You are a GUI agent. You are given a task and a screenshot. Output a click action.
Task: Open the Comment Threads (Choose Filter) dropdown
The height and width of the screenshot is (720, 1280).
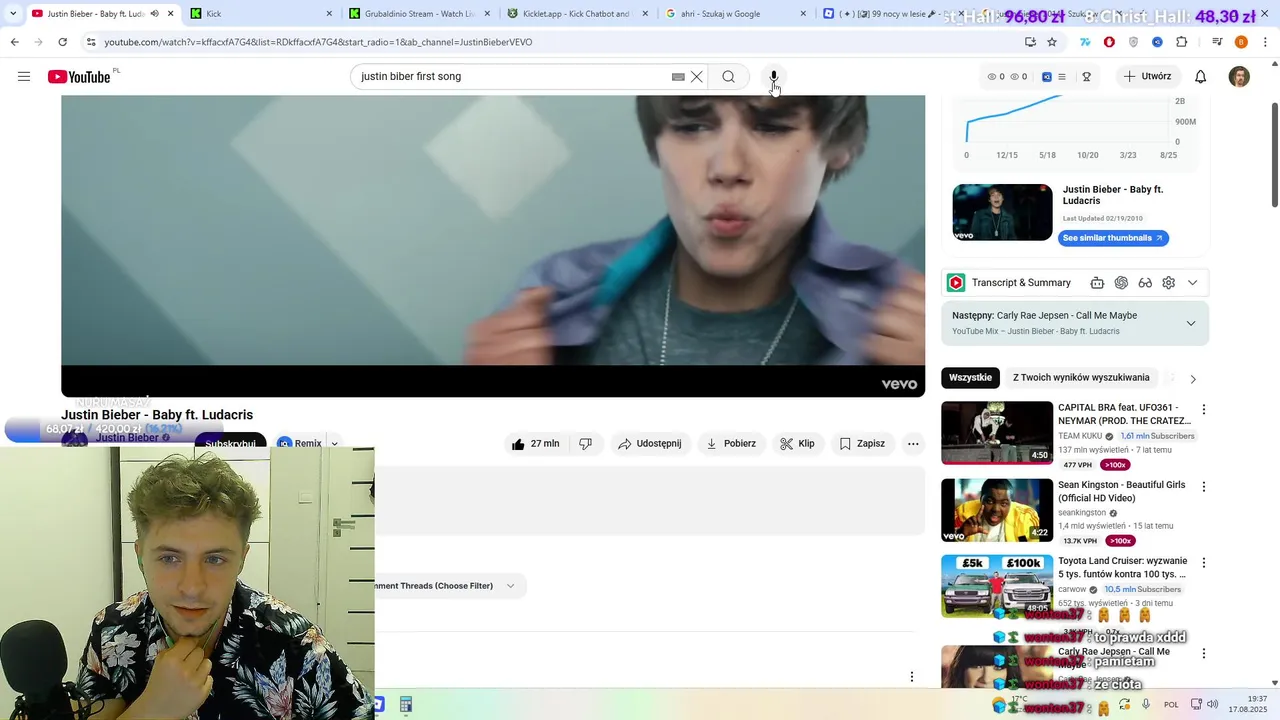click(x=450, y=586)
